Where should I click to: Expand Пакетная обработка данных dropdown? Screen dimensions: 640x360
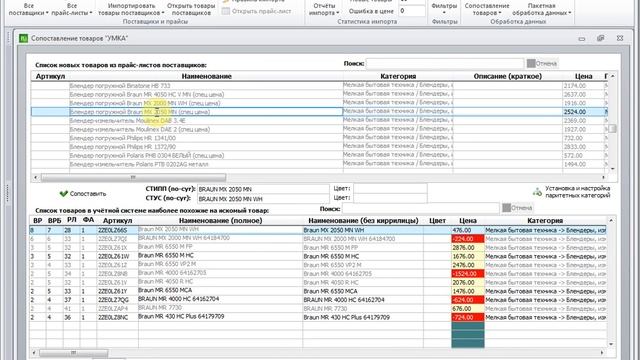542,9
